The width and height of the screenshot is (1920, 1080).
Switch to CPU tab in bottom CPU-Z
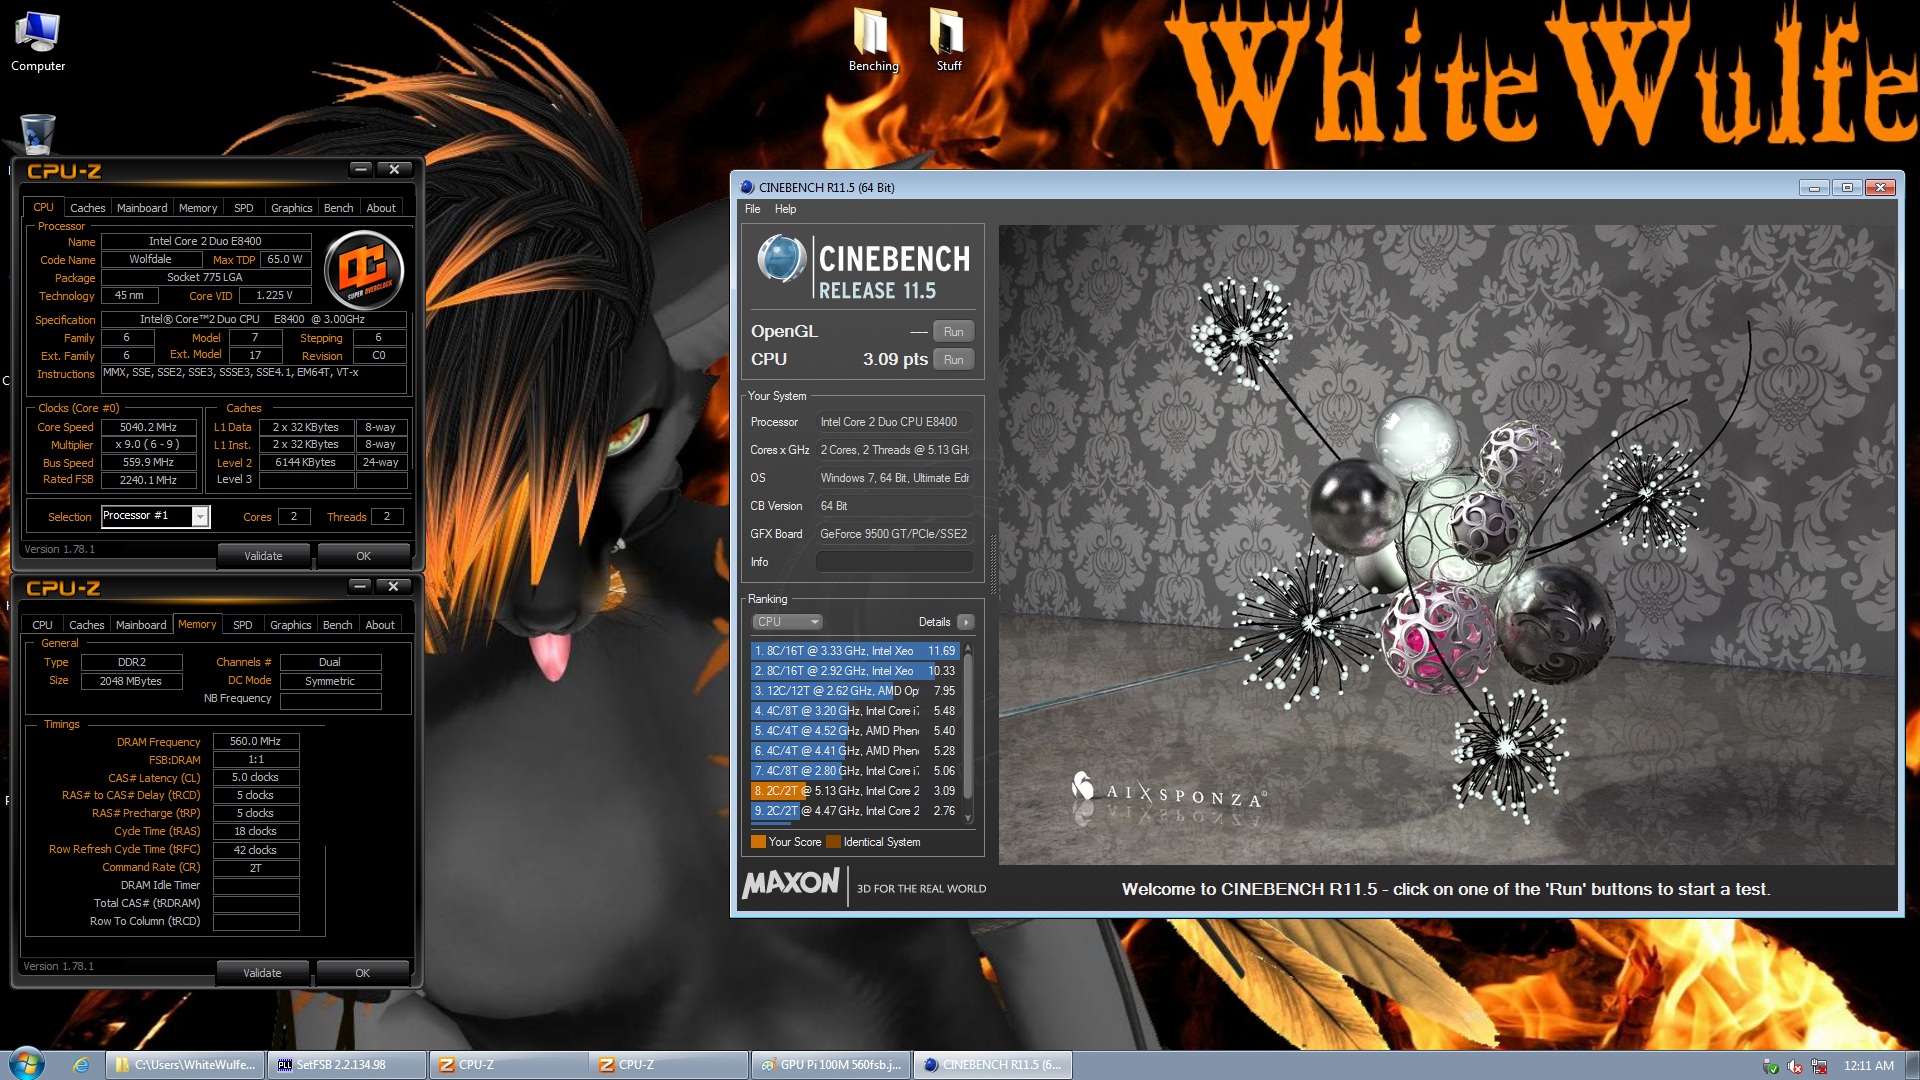[x=42, y=625]
